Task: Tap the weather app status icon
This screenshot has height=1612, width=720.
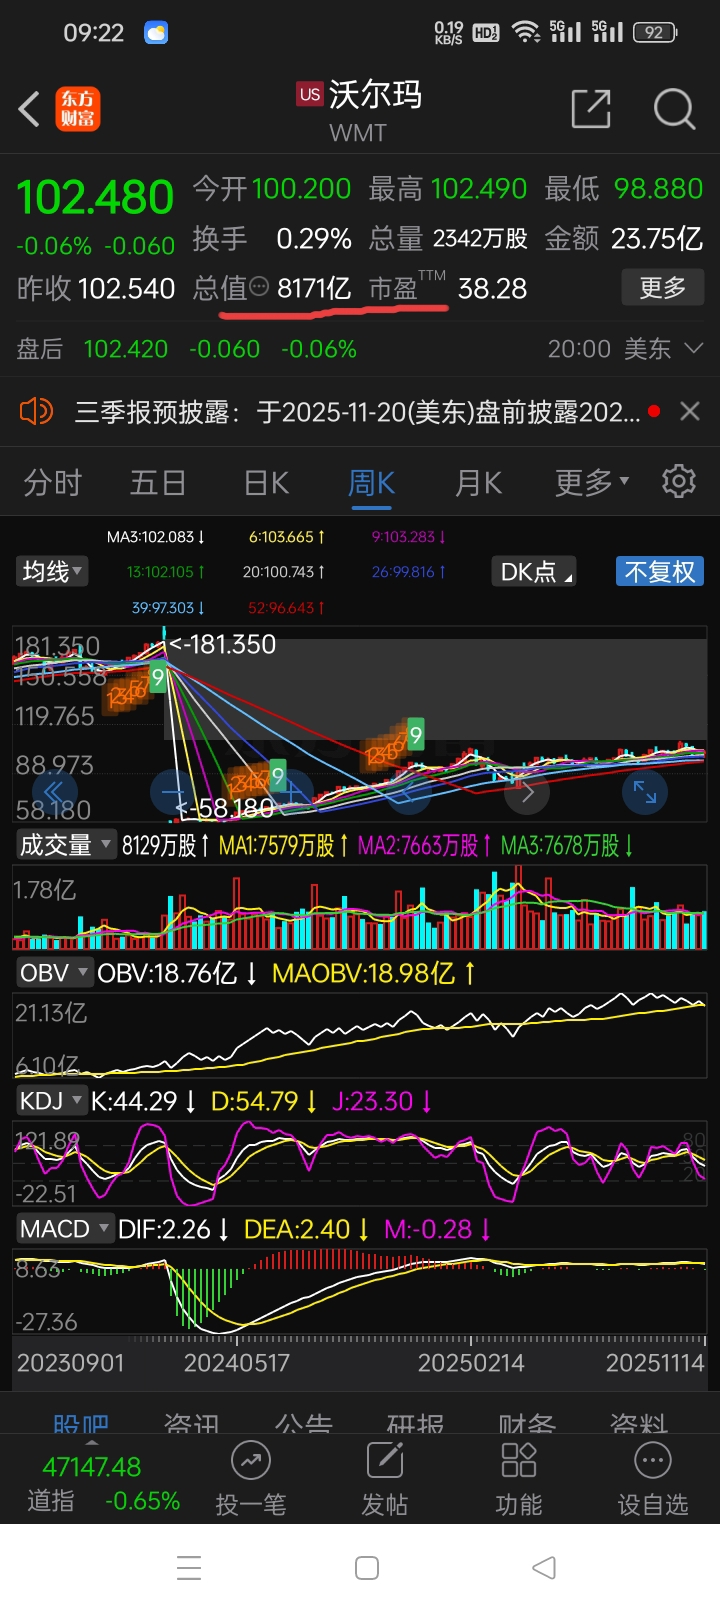Action: 156,33
